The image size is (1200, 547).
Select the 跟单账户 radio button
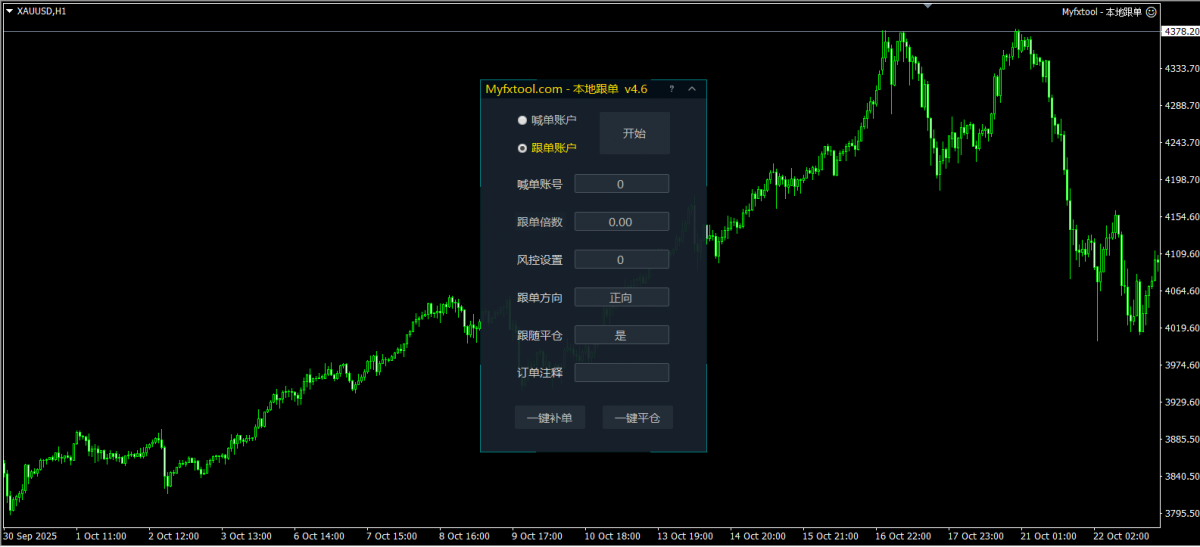pyautogui.click(x=522, y=148)
